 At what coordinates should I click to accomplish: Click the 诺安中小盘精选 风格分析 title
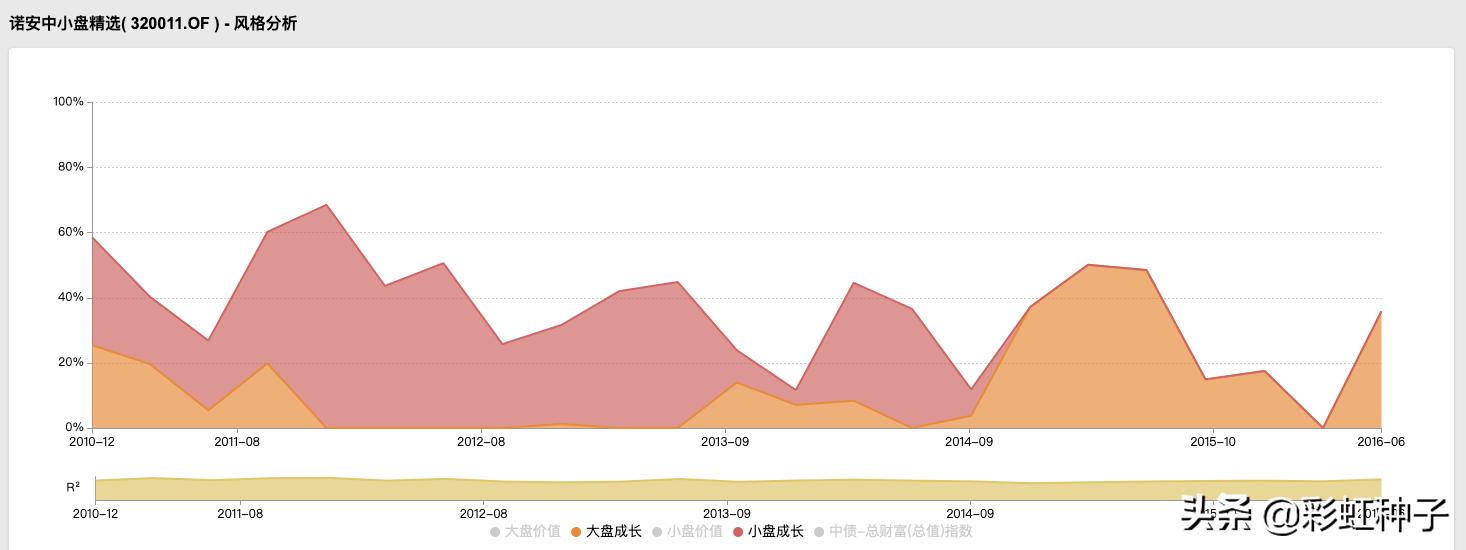click(x=153, y=23)
